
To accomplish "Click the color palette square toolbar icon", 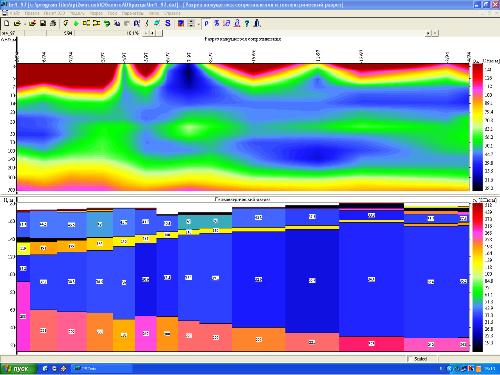I will pos(181,23).
